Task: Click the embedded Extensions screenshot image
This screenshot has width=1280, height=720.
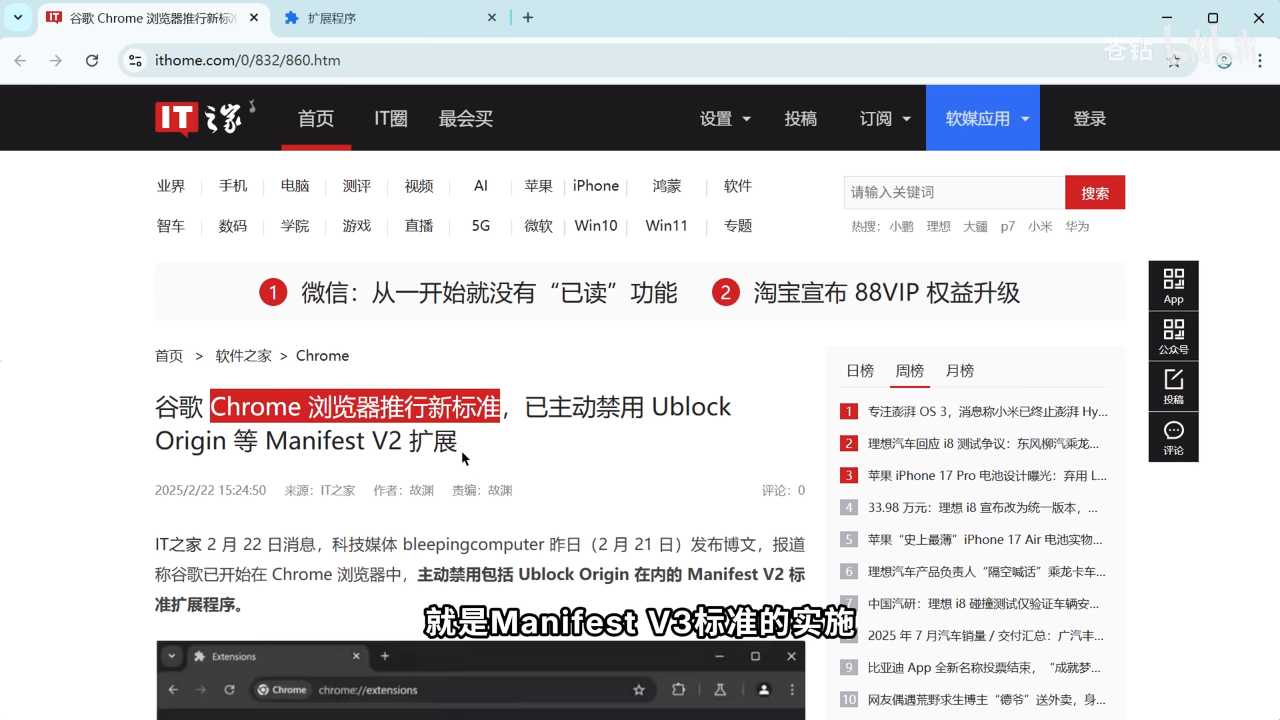Action: pos(481,680)
